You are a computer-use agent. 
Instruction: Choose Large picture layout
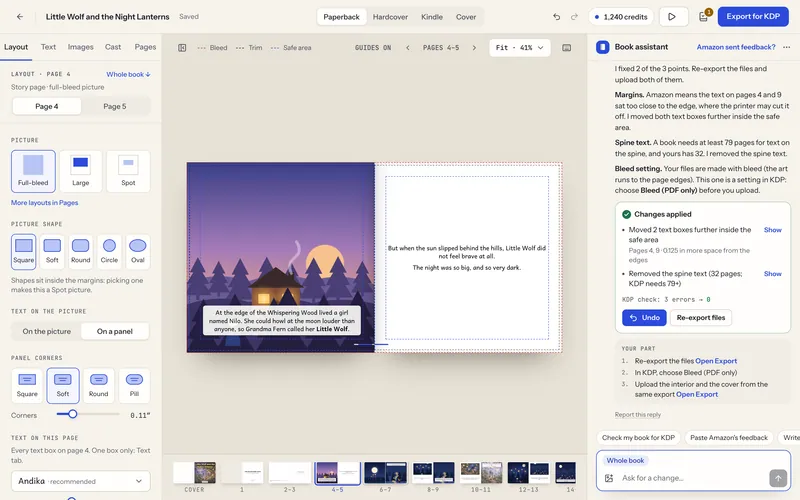click(x=81, y=171)
